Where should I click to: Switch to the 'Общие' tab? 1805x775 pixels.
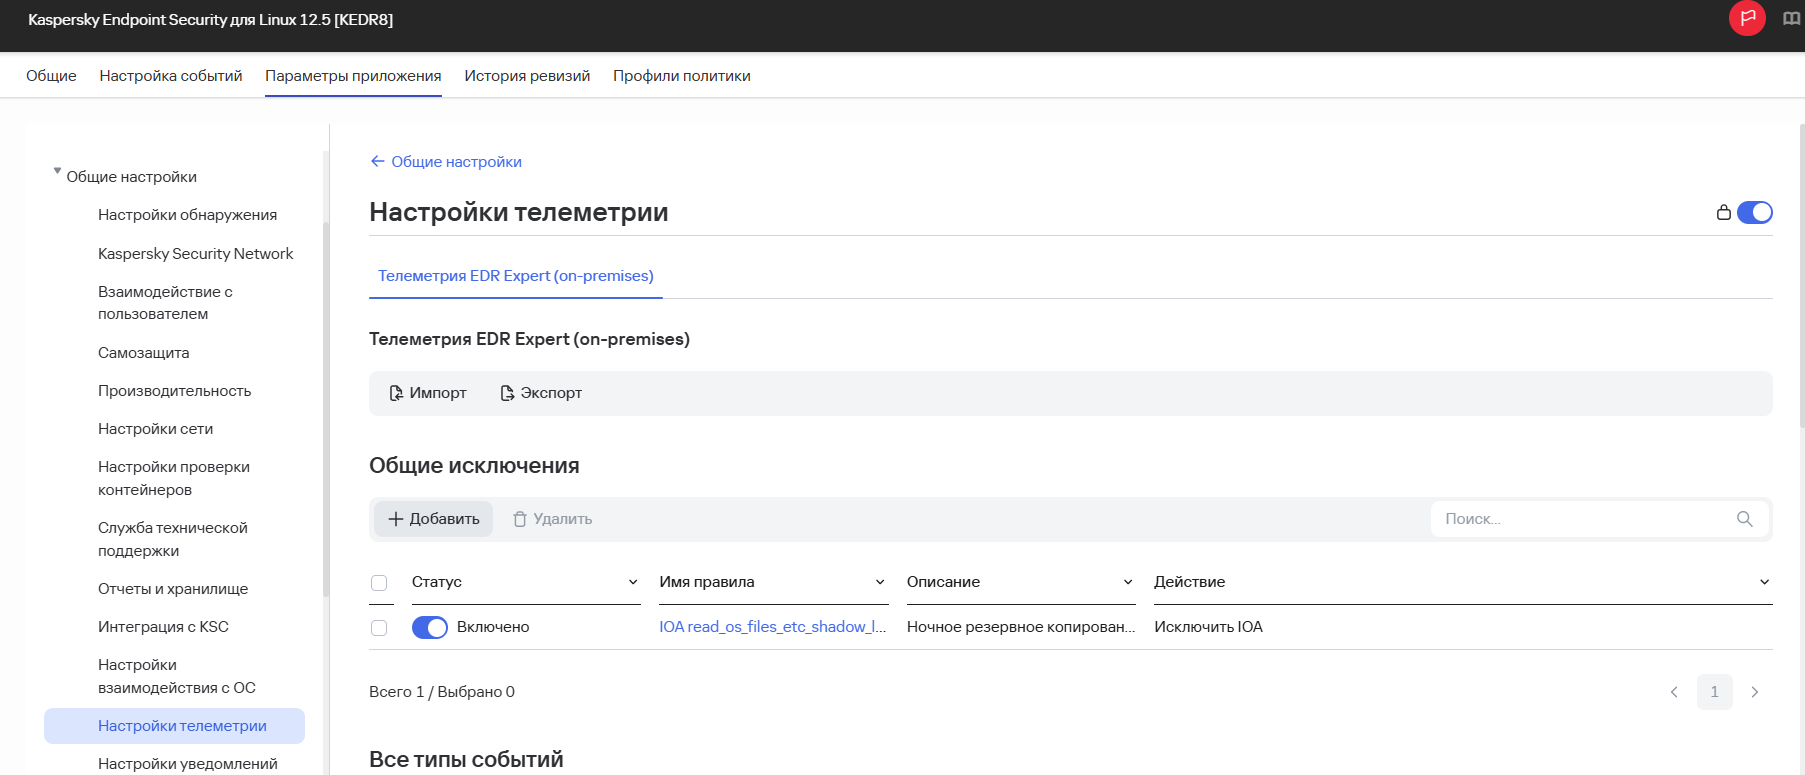(51, 76)
